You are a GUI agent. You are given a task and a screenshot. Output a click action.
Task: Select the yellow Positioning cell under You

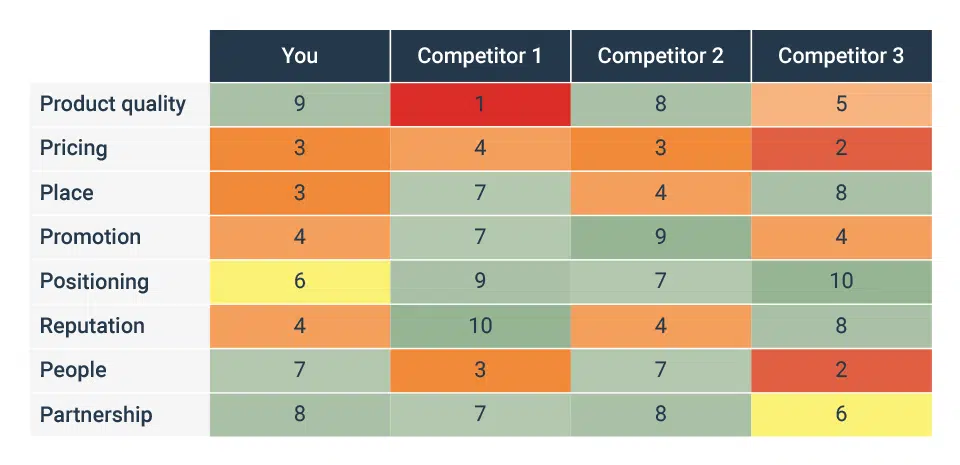pos(299,281)
